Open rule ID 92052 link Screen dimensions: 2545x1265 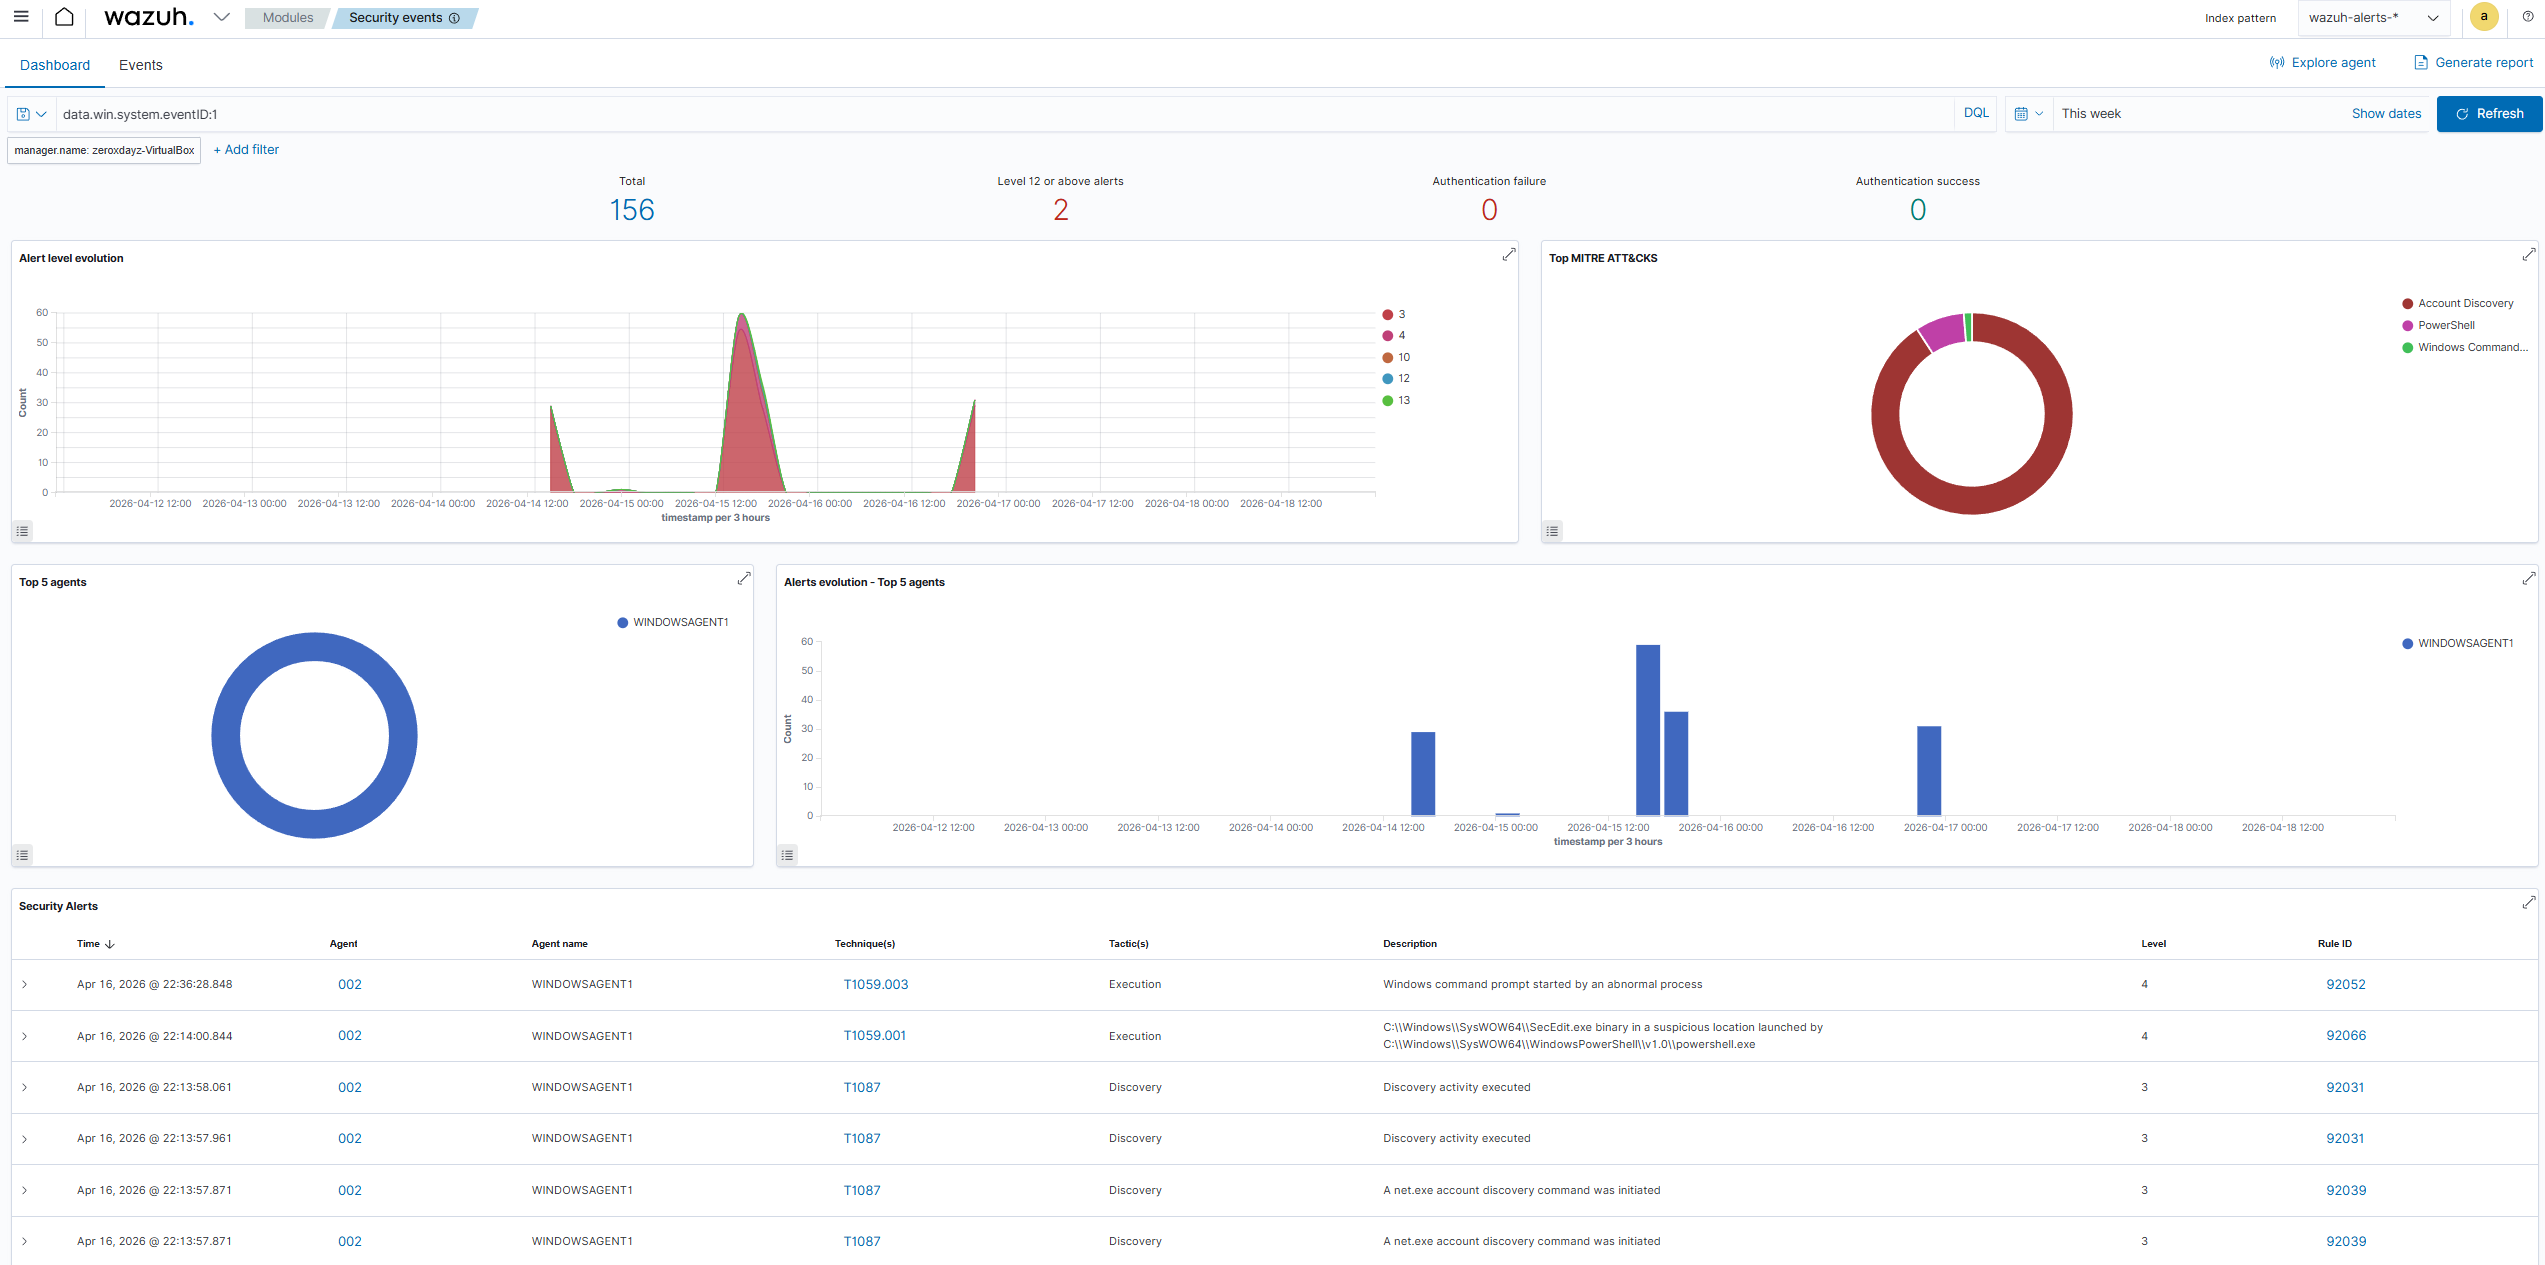click(2345, 985)
